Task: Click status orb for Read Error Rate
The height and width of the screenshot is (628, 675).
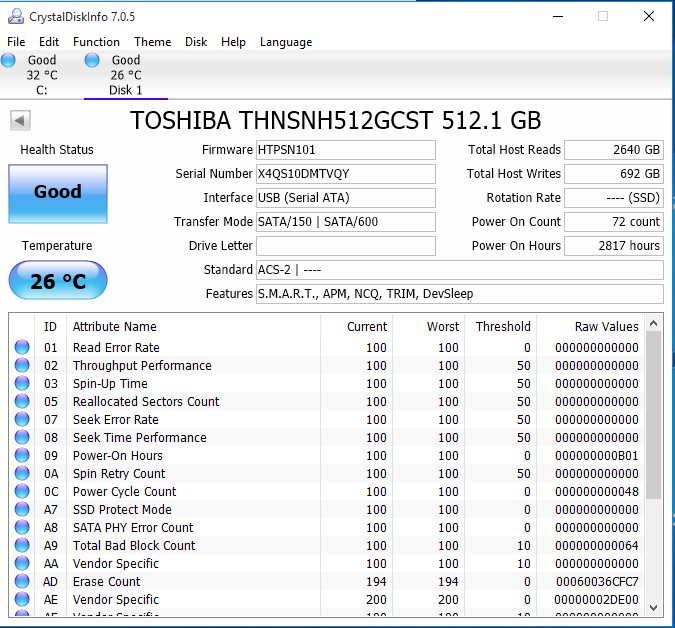Action: pos(22,348)
